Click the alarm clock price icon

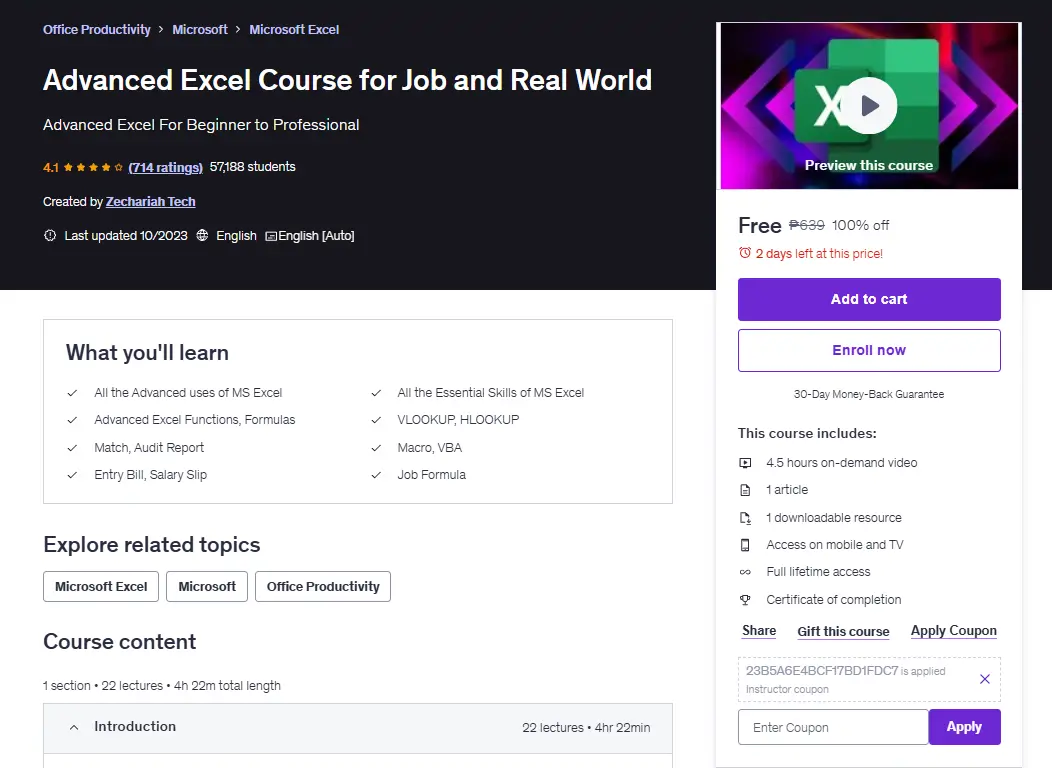745,253
